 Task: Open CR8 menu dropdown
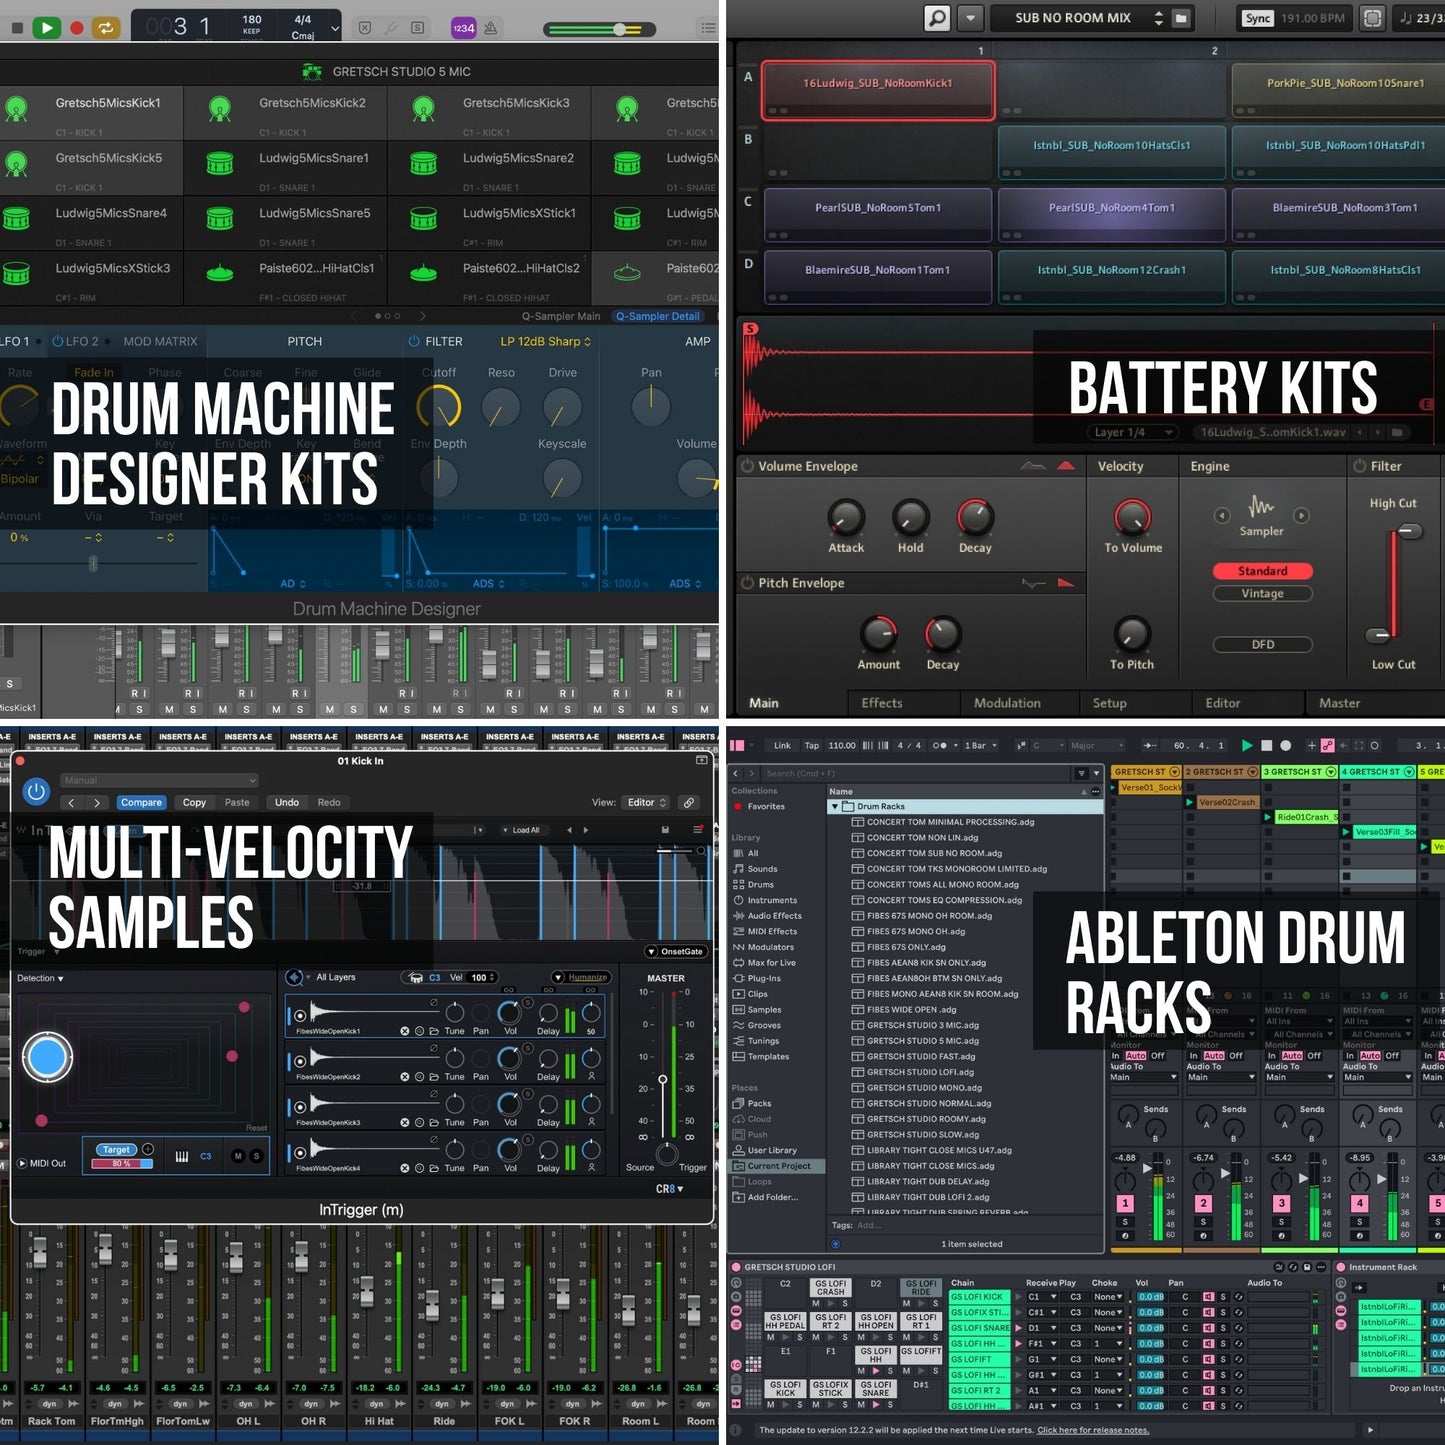tap(669, 1189)
